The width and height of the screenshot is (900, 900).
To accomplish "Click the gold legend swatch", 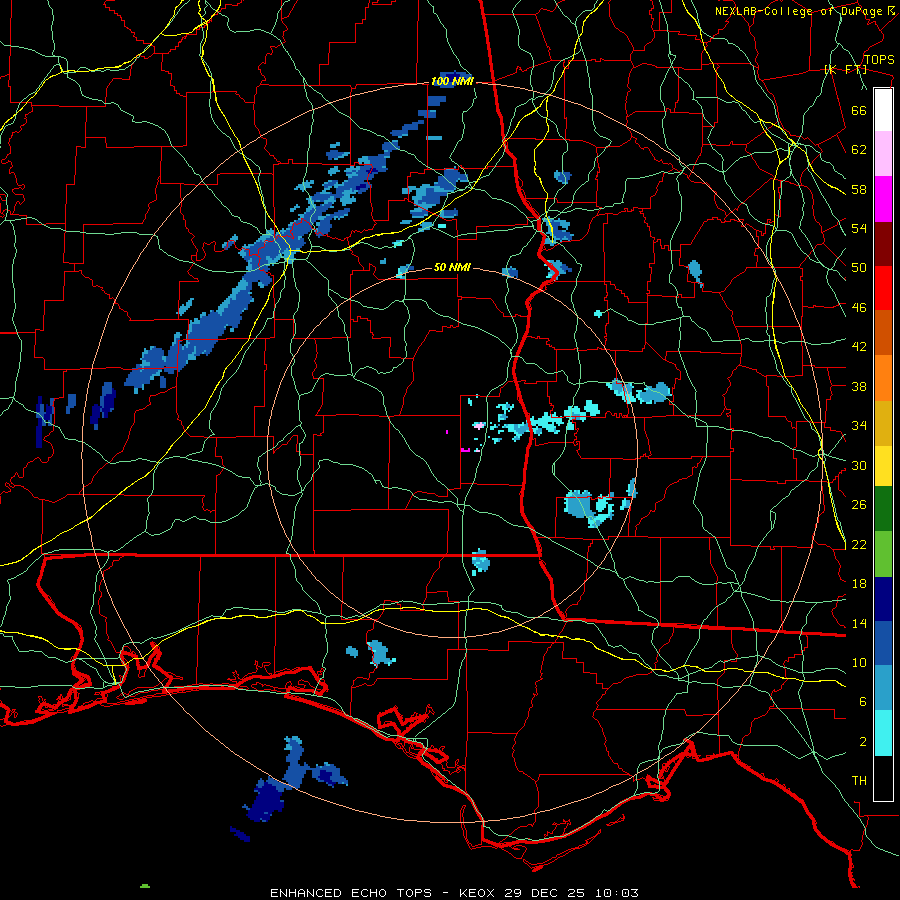I will click(x=883, y=423).
